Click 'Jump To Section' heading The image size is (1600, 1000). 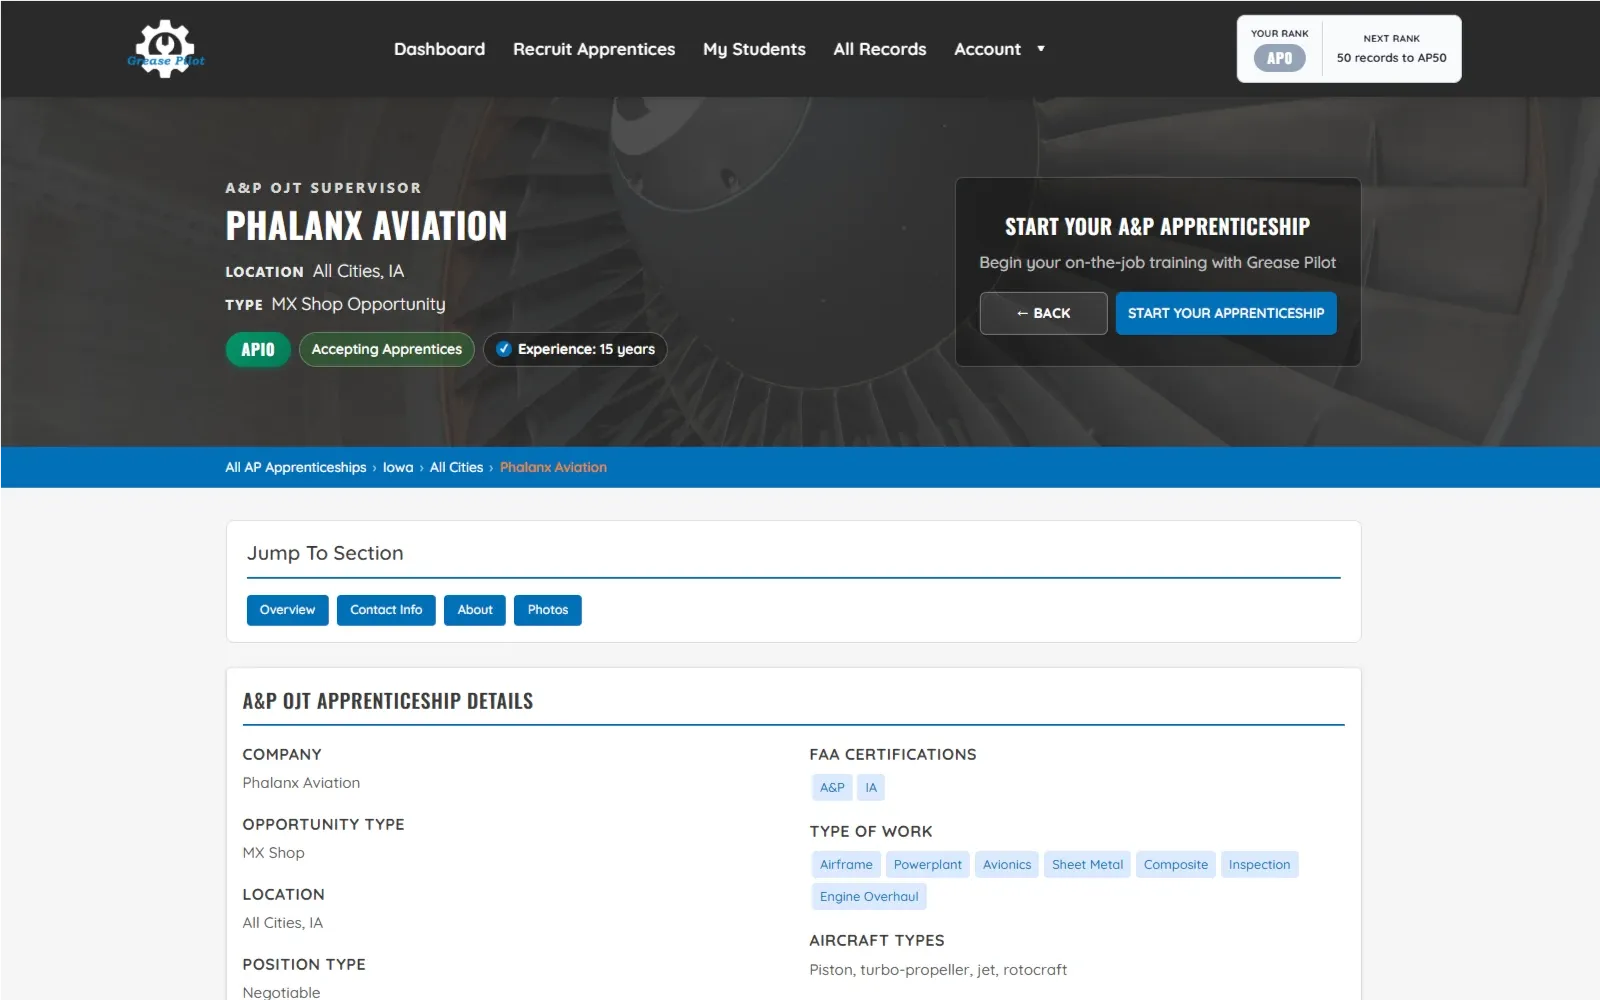tap(325, 553)
